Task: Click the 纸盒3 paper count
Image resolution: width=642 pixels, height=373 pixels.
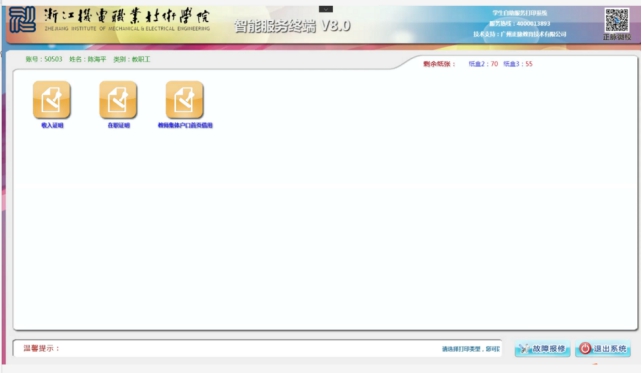Action: click(518, 64)
